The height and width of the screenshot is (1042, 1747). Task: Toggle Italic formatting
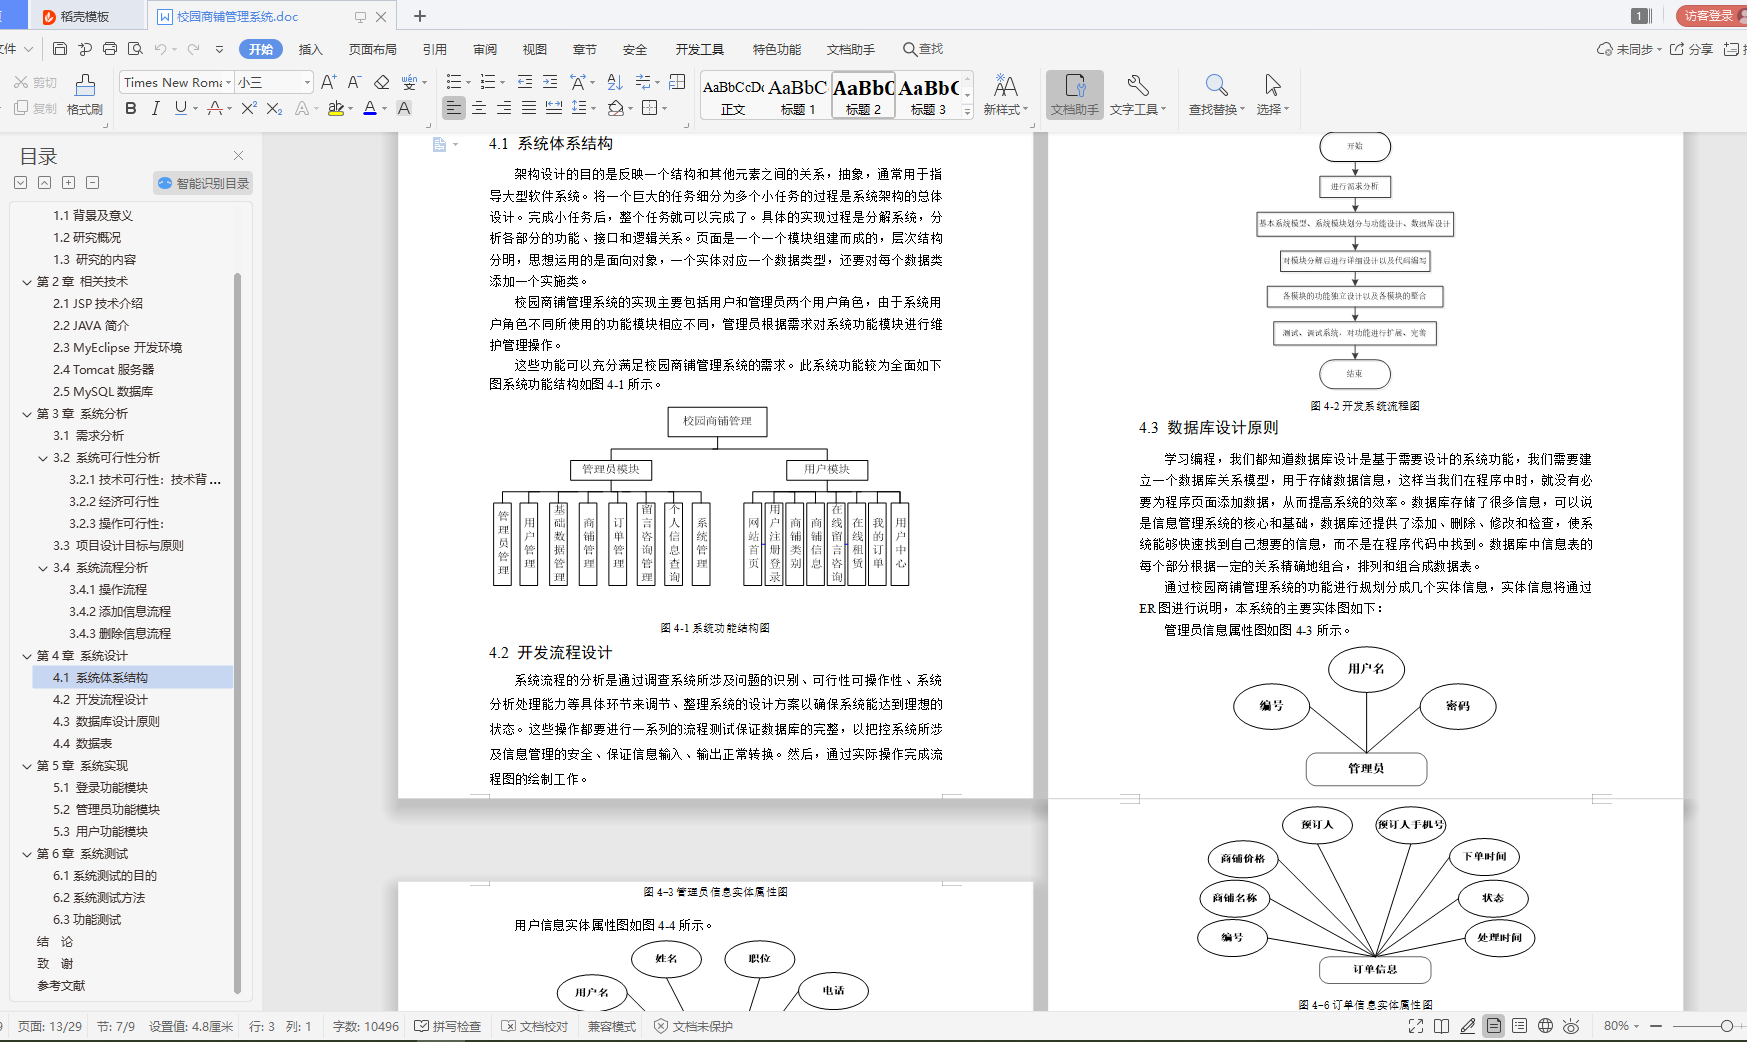click(x=155, y=108)
